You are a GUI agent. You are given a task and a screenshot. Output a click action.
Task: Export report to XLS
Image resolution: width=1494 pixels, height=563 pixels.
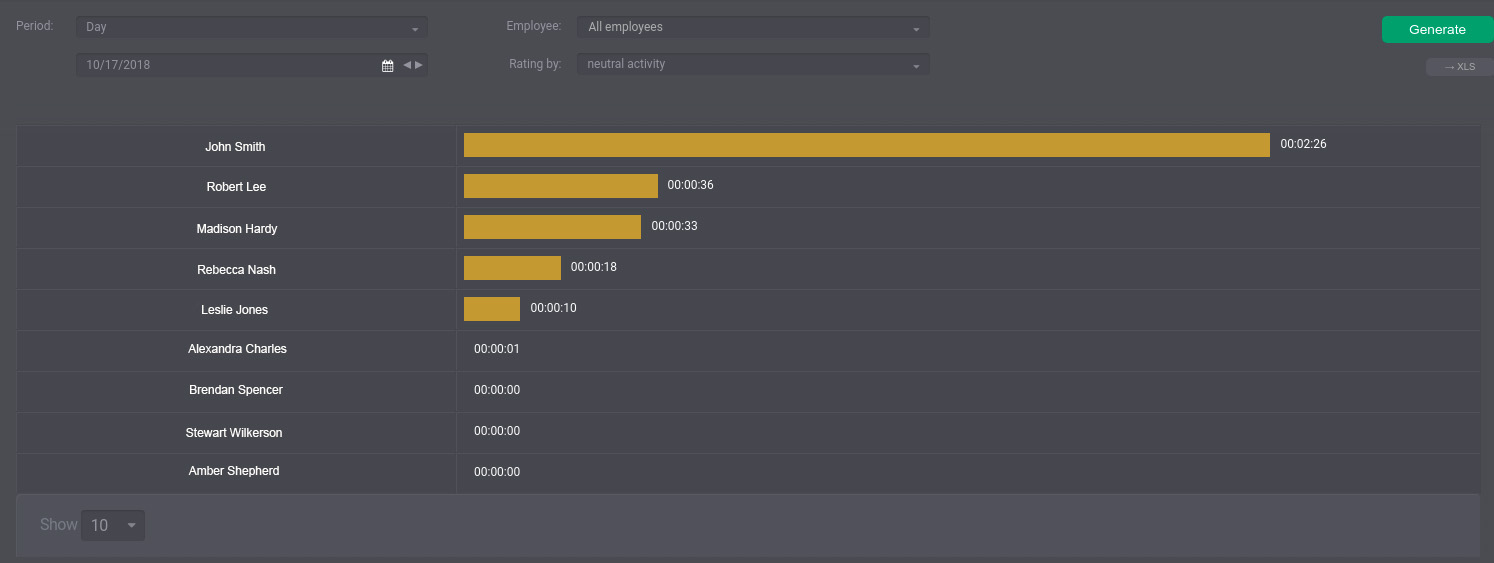[1459, 67]
